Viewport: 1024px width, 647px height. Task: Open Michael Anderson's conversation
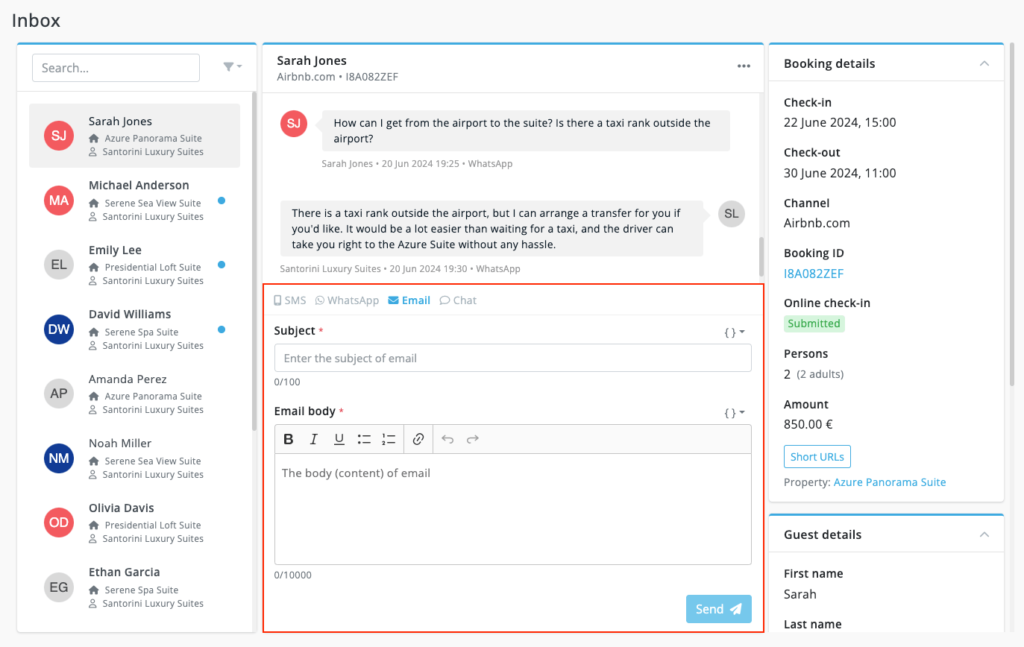135,200
